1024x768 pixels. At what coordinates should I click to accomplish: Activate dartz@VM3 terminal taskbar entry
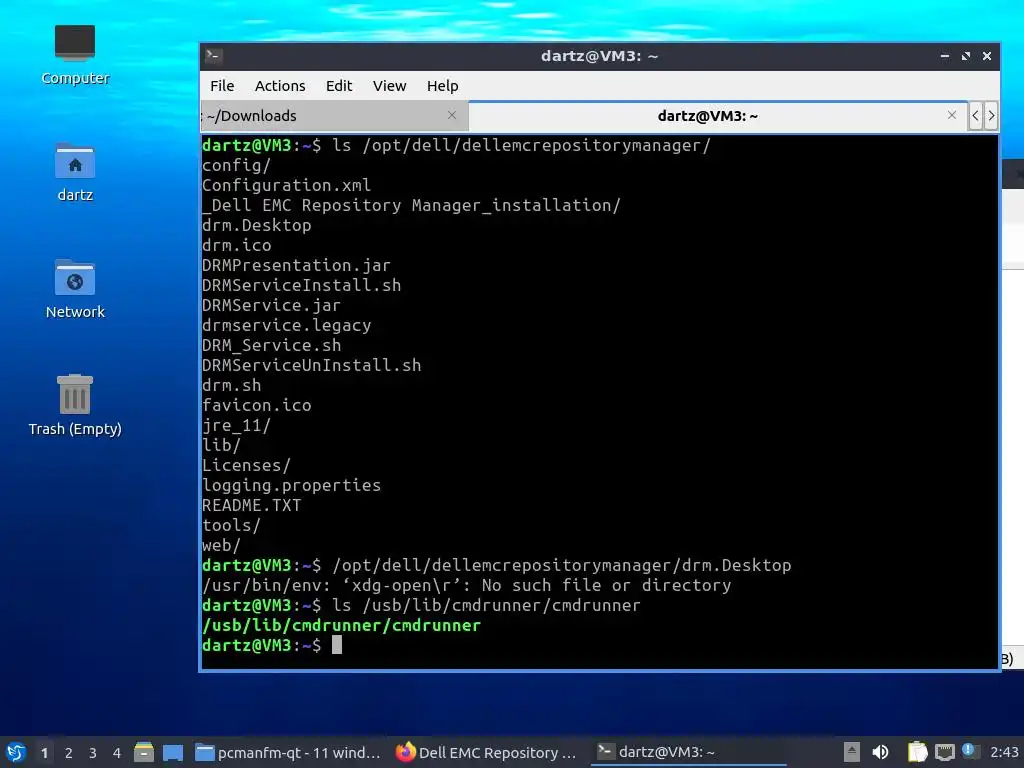688,752
